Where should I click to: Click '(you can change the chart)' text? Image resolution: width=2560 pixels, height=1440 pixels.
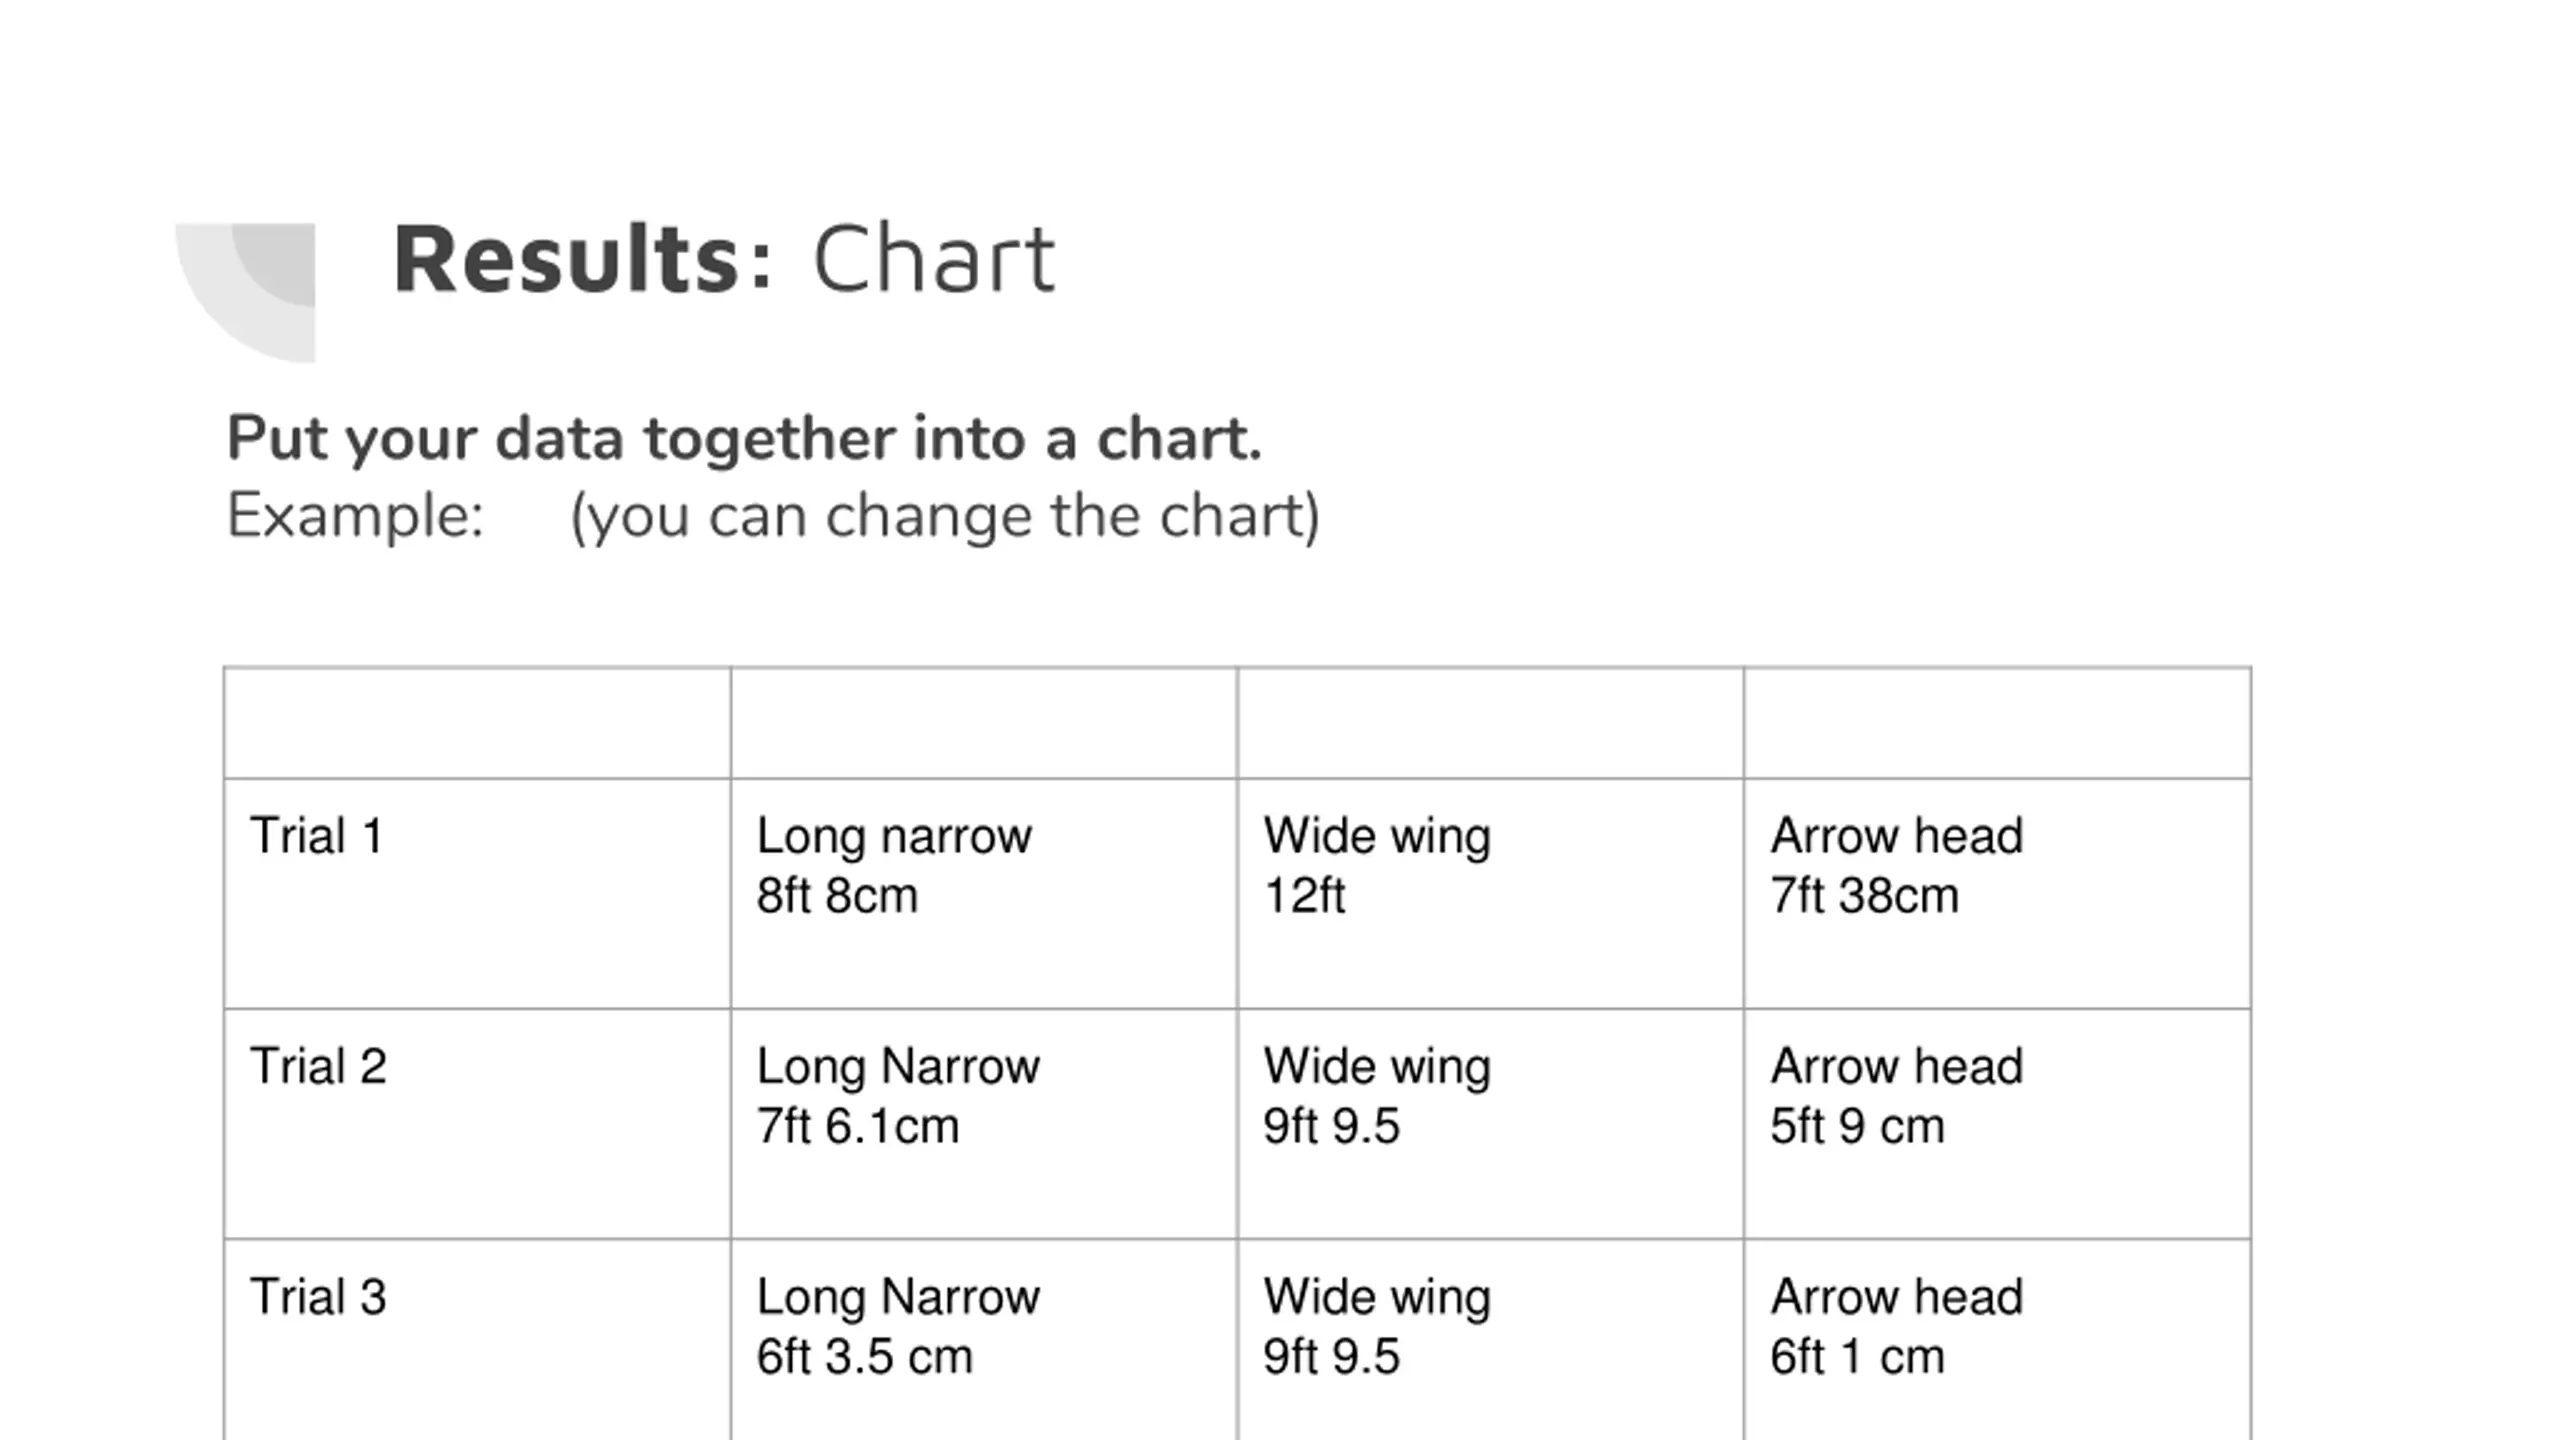(x=945, y=517)
